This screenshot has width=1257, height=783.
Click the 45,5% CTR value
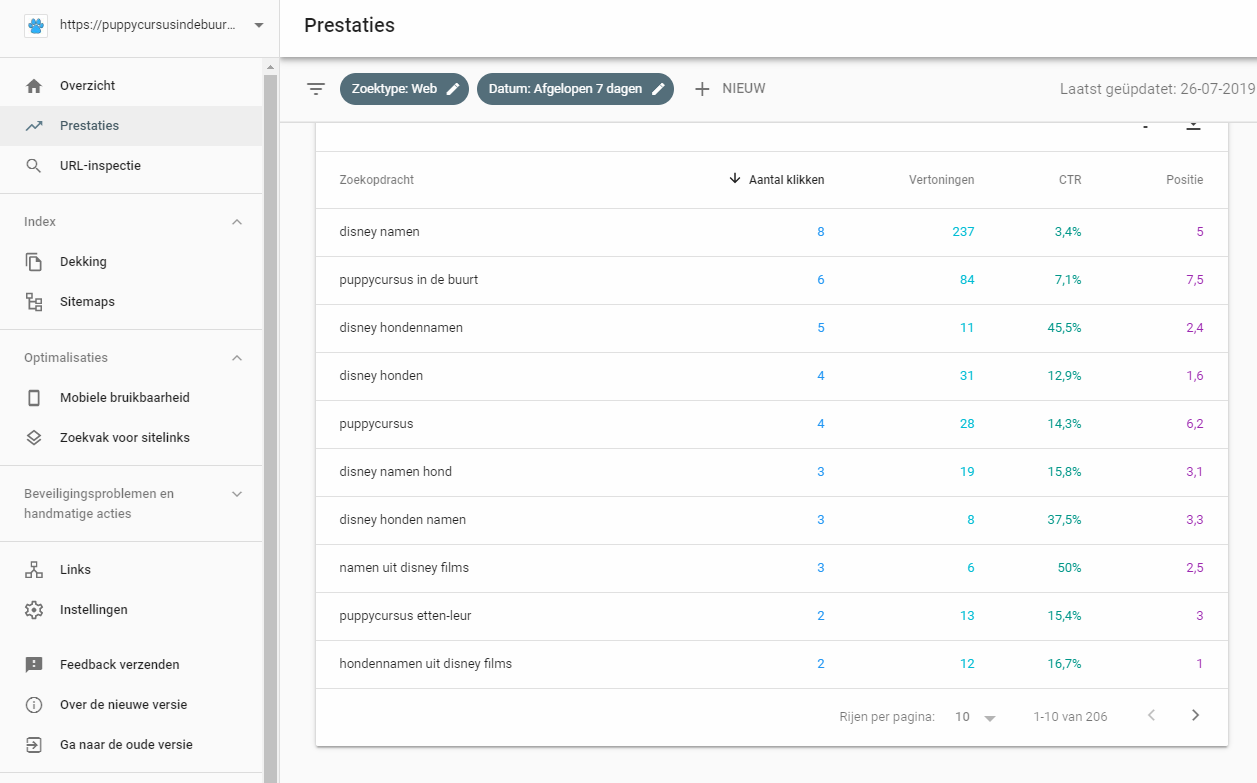tap(1062, 328)
